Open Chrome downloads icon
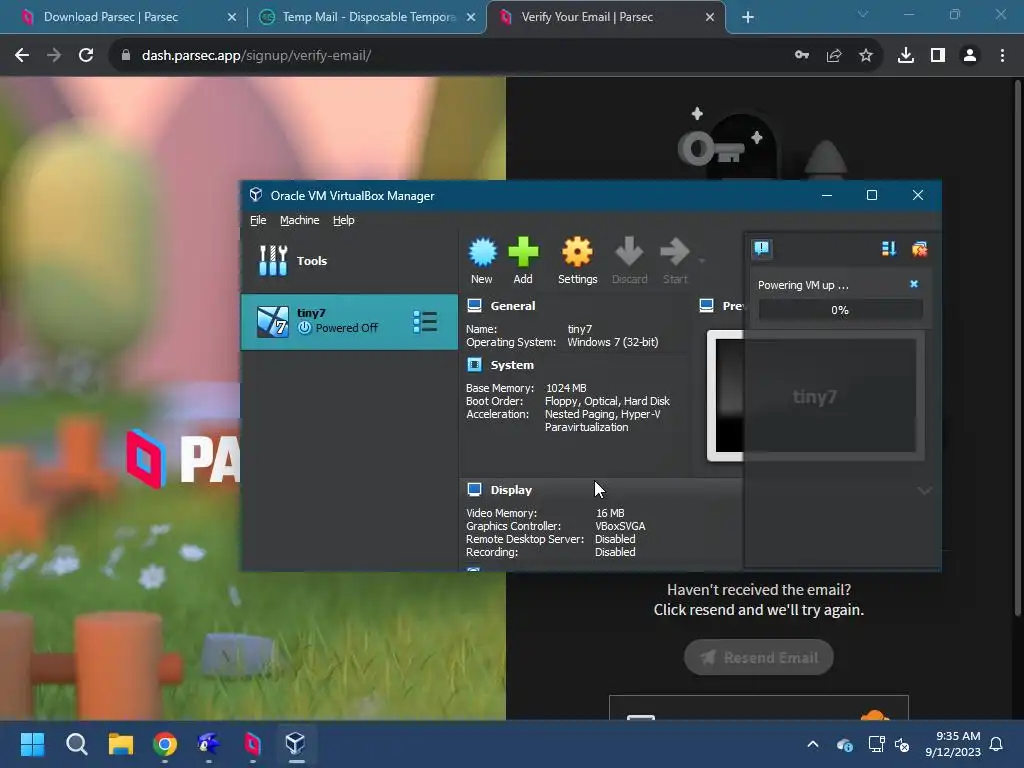This screenshot has width=1024, height=768. pyautogui.click(x=906, y=56)
